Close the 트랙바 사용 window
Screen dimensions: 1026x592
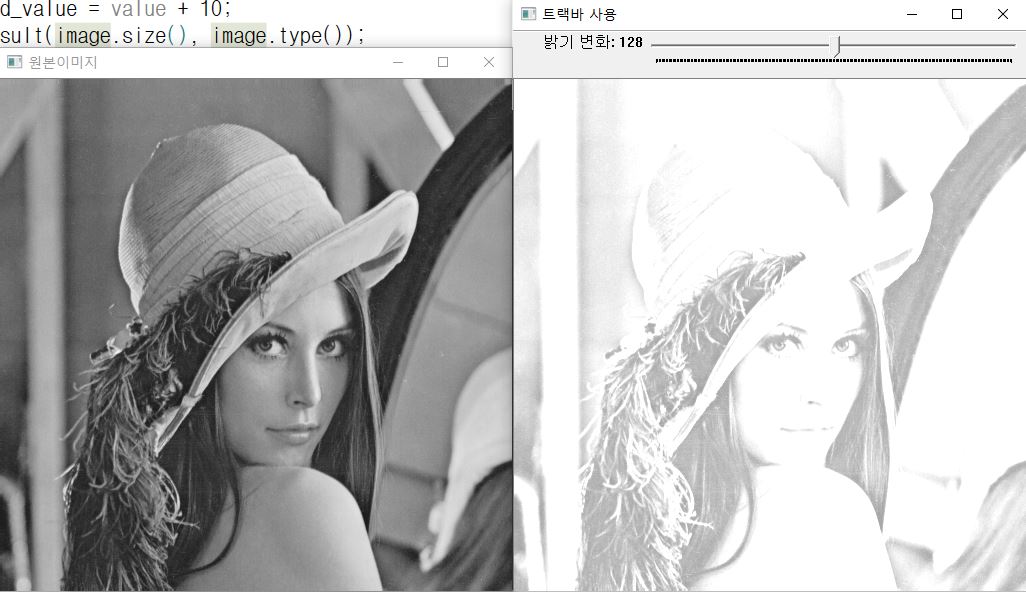[x=1002, y=14]
